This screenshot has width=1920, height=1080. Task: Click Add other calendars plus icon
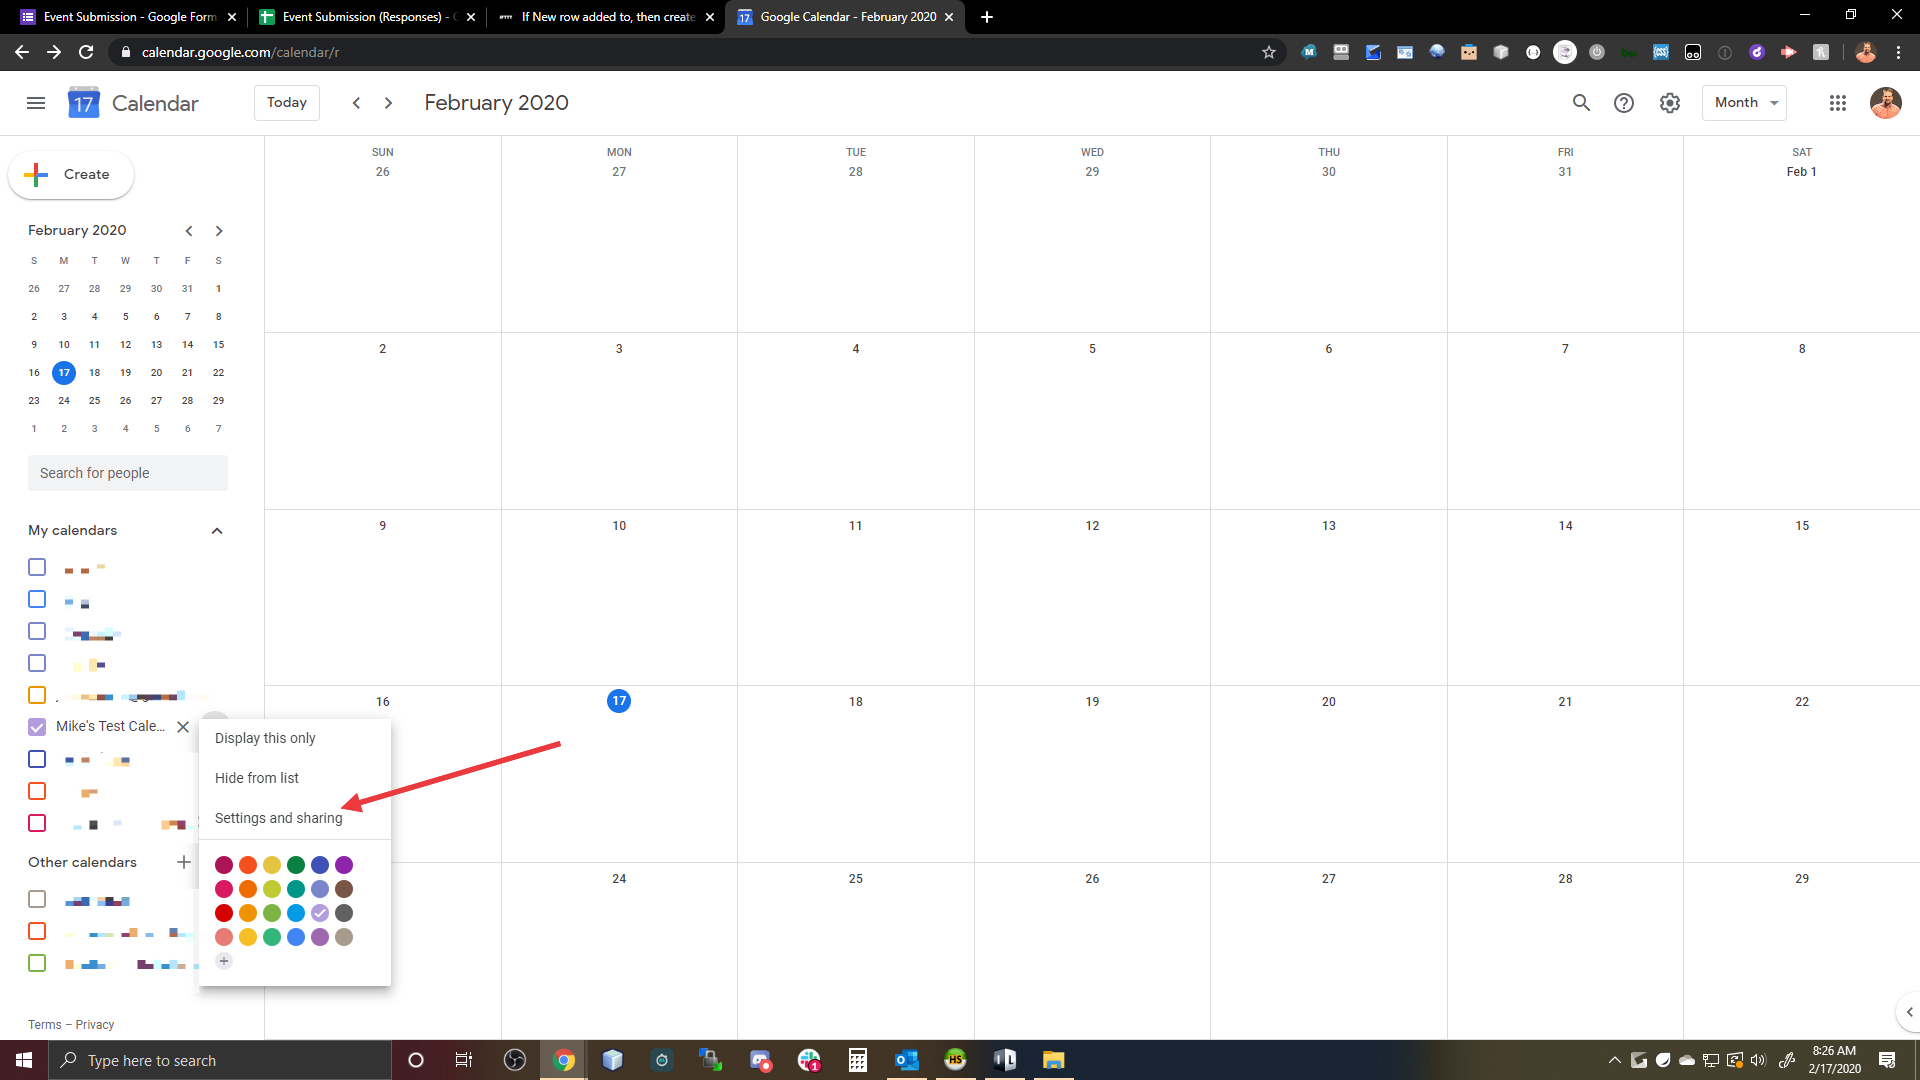click(x=185, y=861)
